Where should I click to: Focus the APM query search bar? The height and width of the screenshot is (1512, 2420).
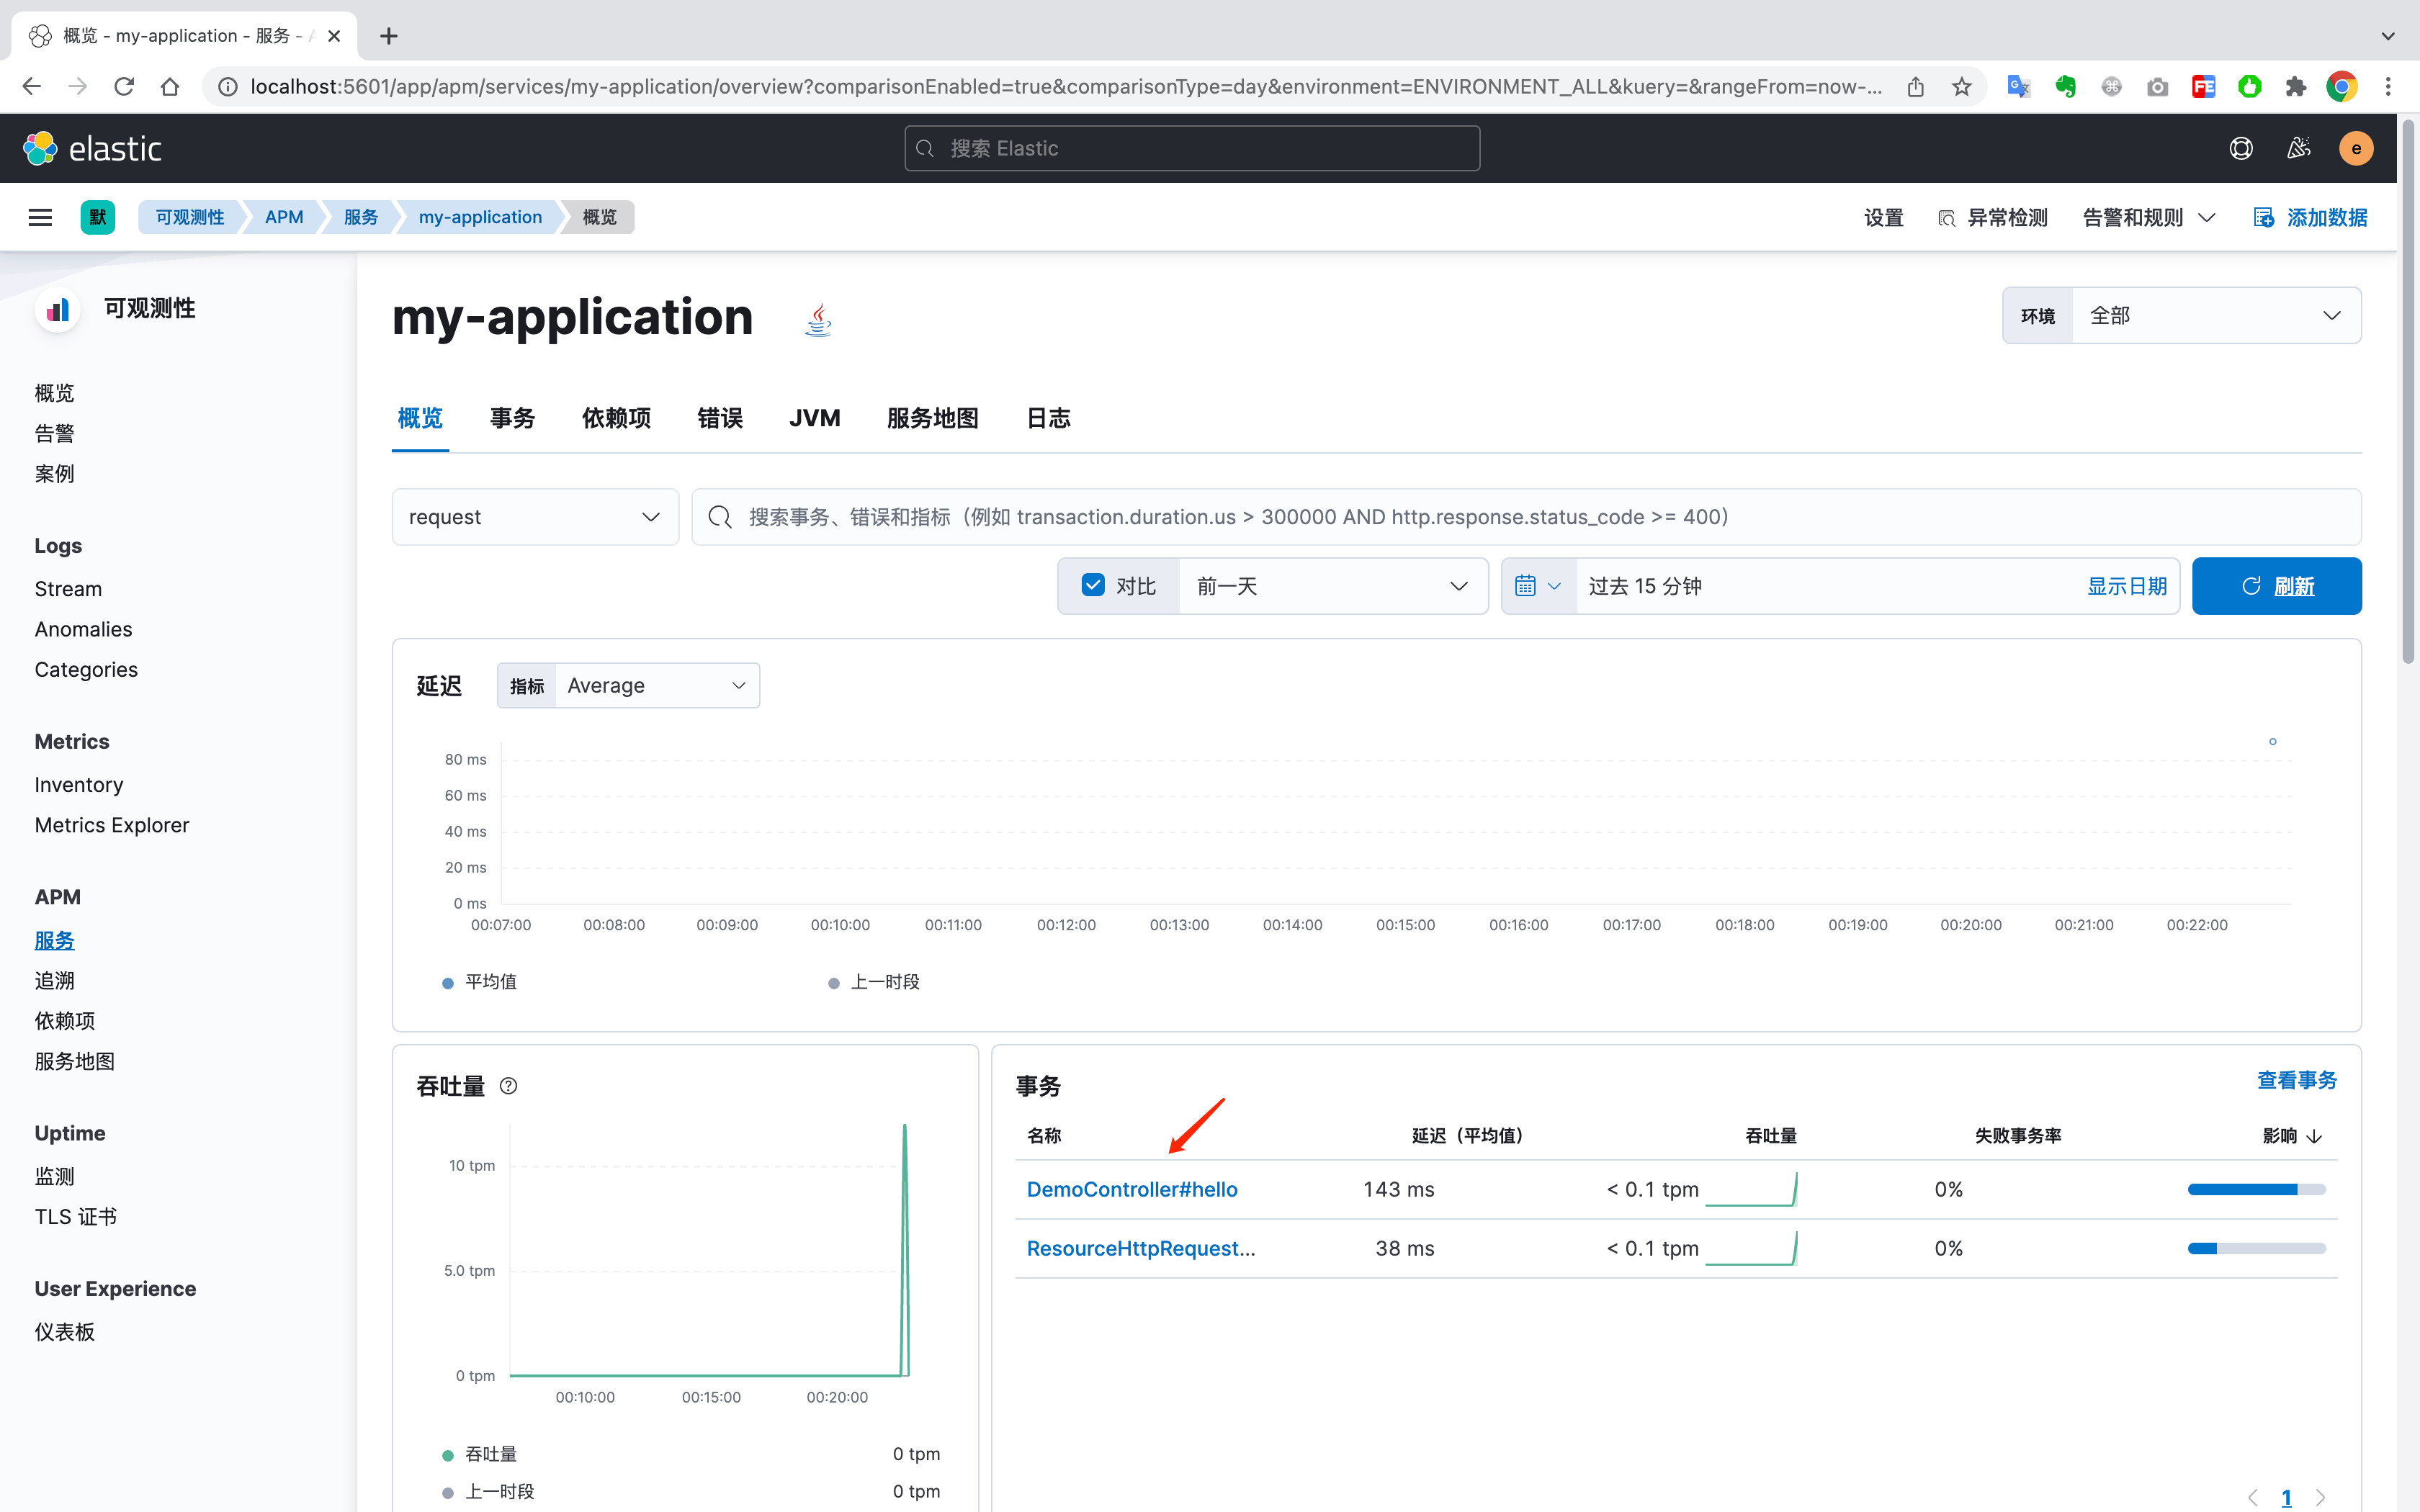point(1526,517)
